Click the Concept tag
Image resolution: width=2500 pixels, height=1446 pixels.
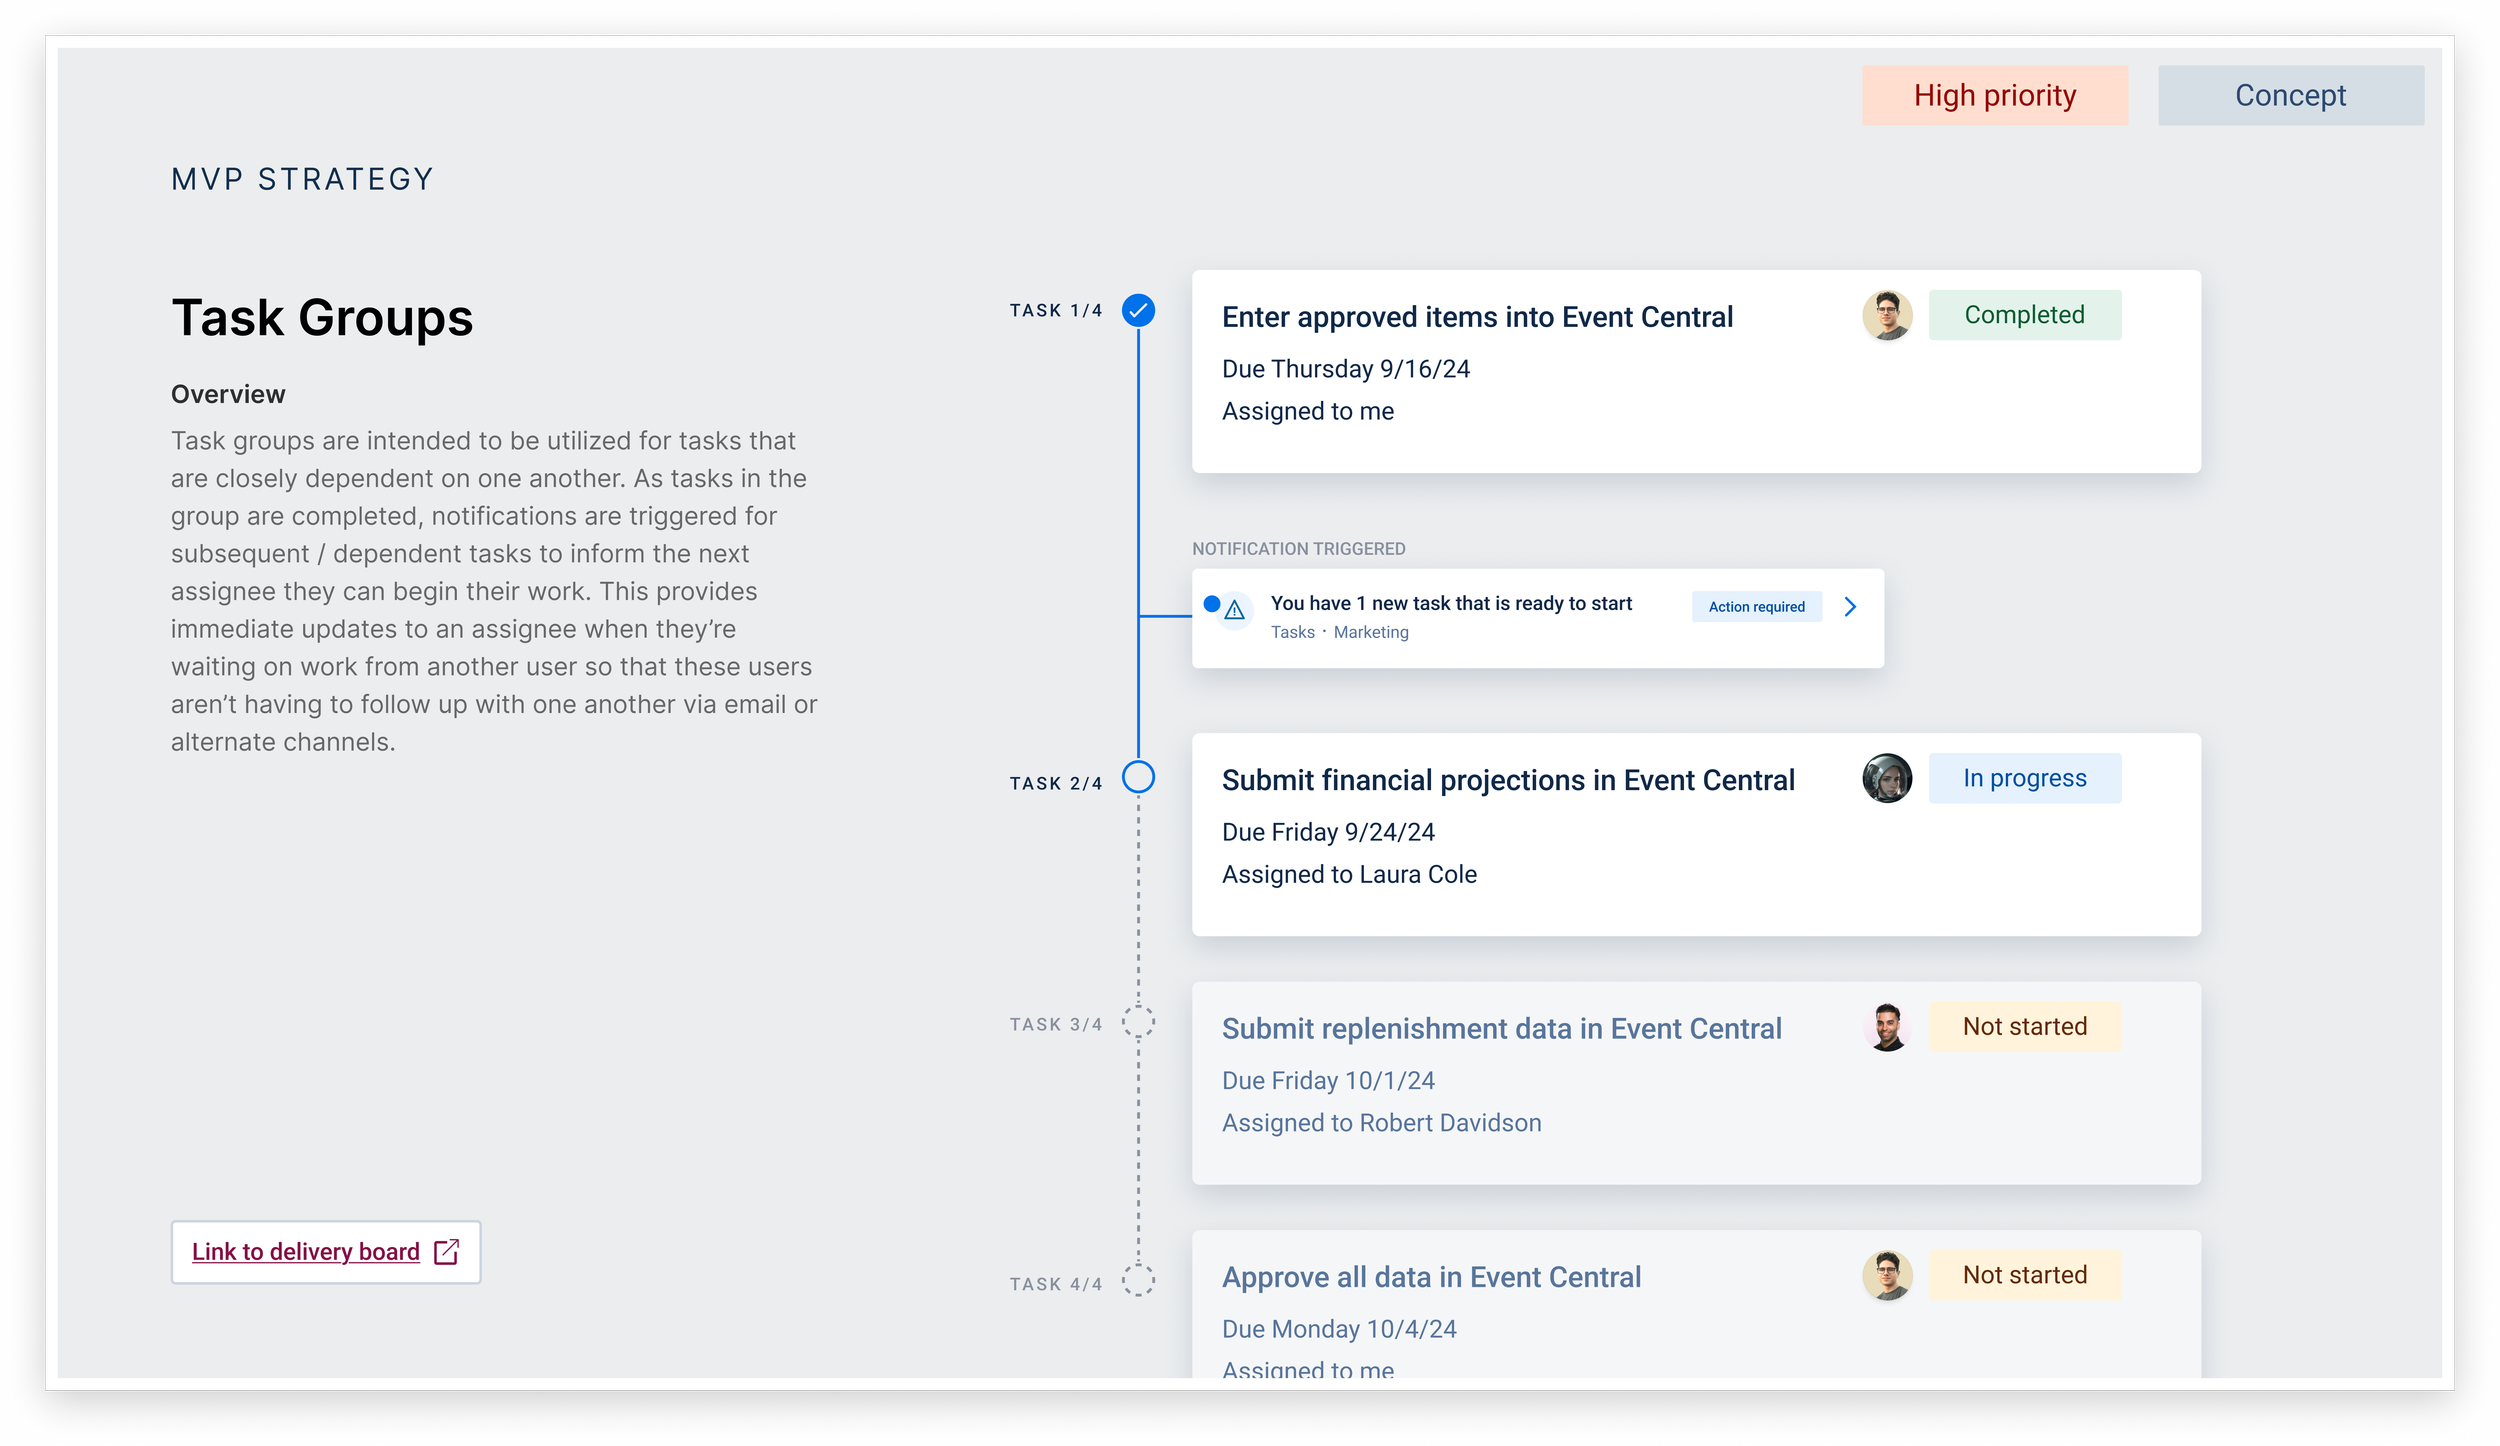click(2290, 96)
